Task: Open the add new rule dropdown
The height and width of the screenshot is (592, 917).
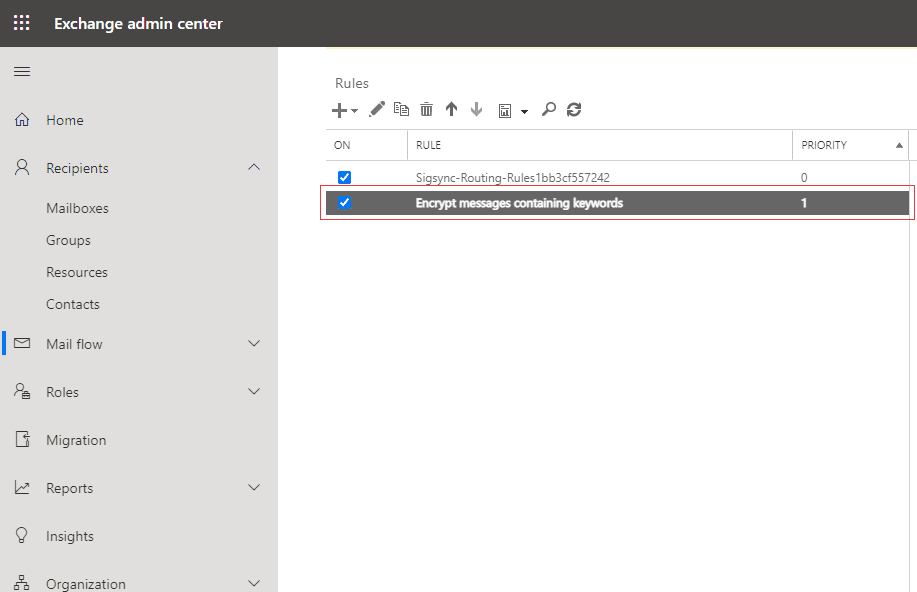Action: 345,110
